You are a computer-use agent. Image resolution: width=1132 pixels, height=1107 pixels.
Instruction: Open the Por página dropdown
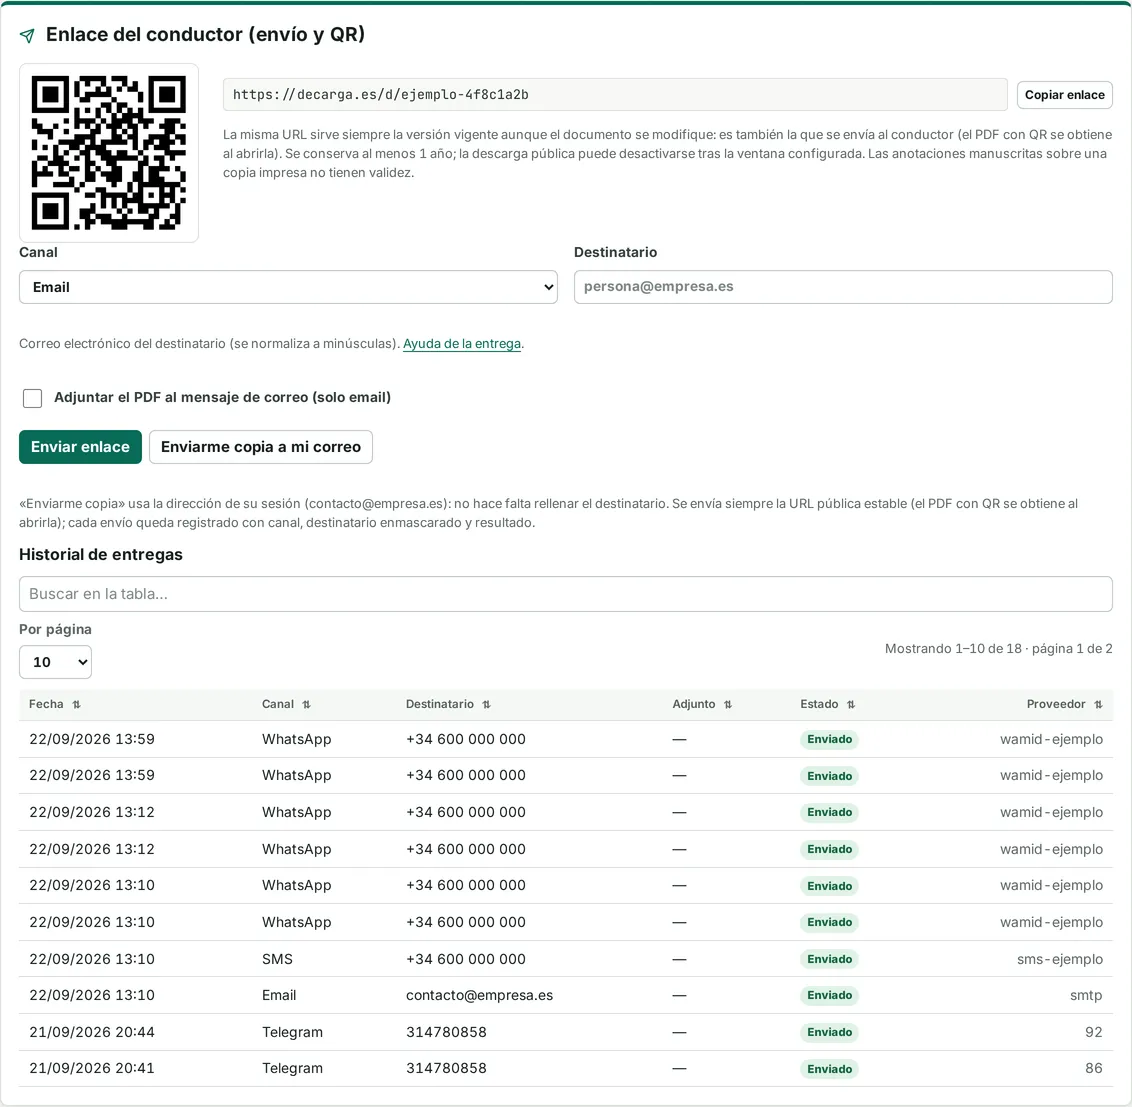(x=56, y=662)
